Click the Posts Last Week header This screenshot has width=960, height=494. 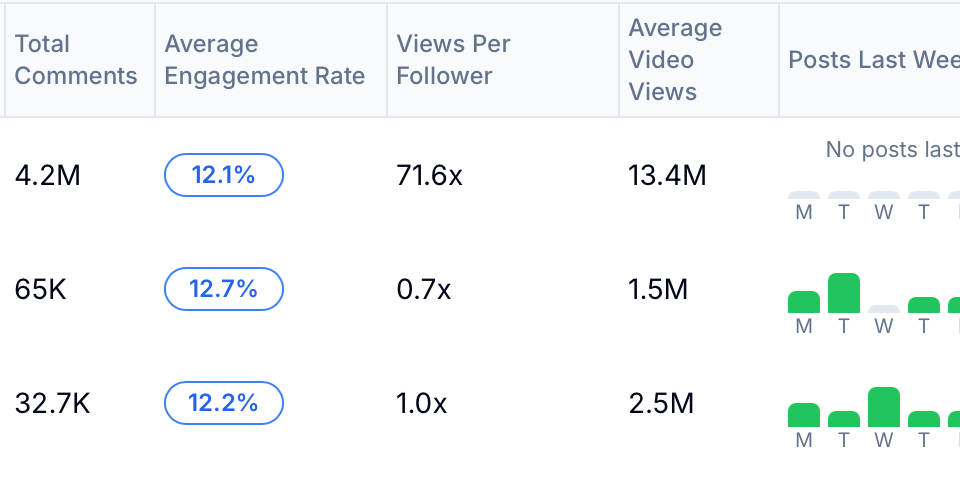873,60
